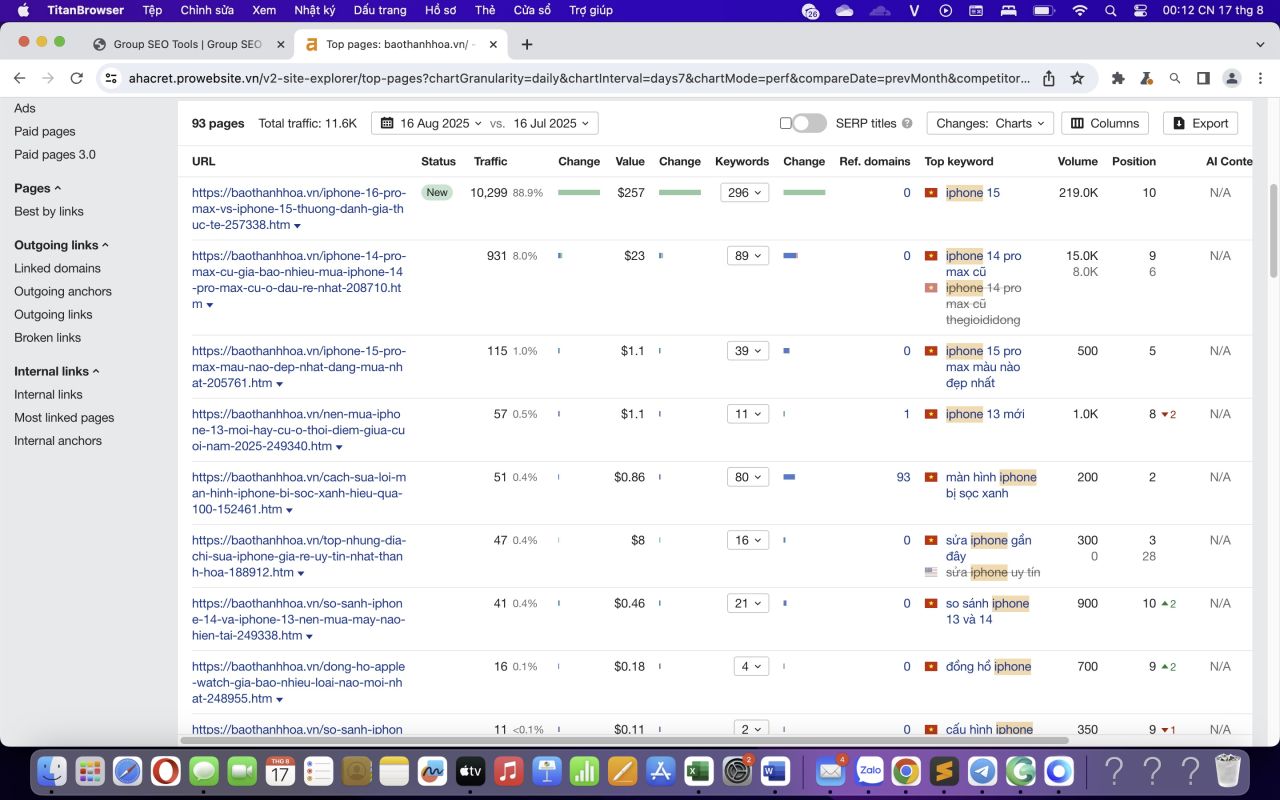The width and height of the screenshot is (1280, 800).
Task: Click the horizontal scrollbar under the table
Action: 624,740
